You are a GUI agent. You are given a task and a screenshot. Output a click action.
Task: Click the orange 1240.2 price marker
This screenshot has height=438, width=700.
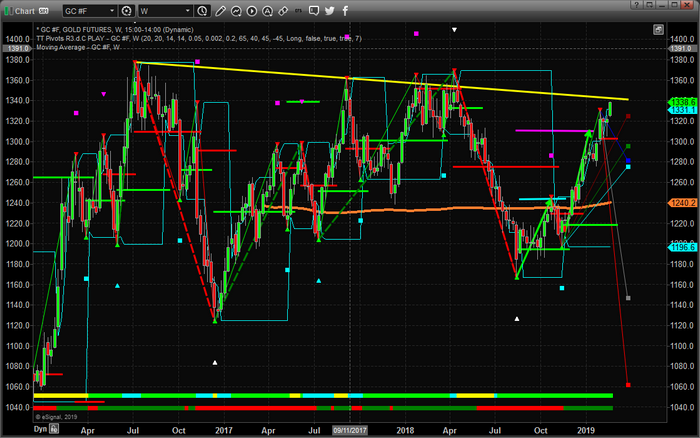click(x=683, y=203)
